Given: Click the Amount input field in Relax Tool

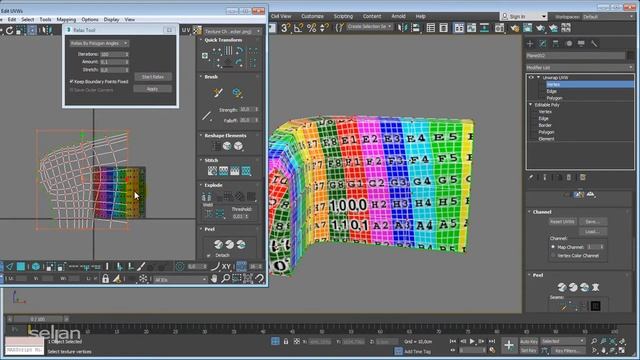Looking at the screenshot, I should 115,62.
